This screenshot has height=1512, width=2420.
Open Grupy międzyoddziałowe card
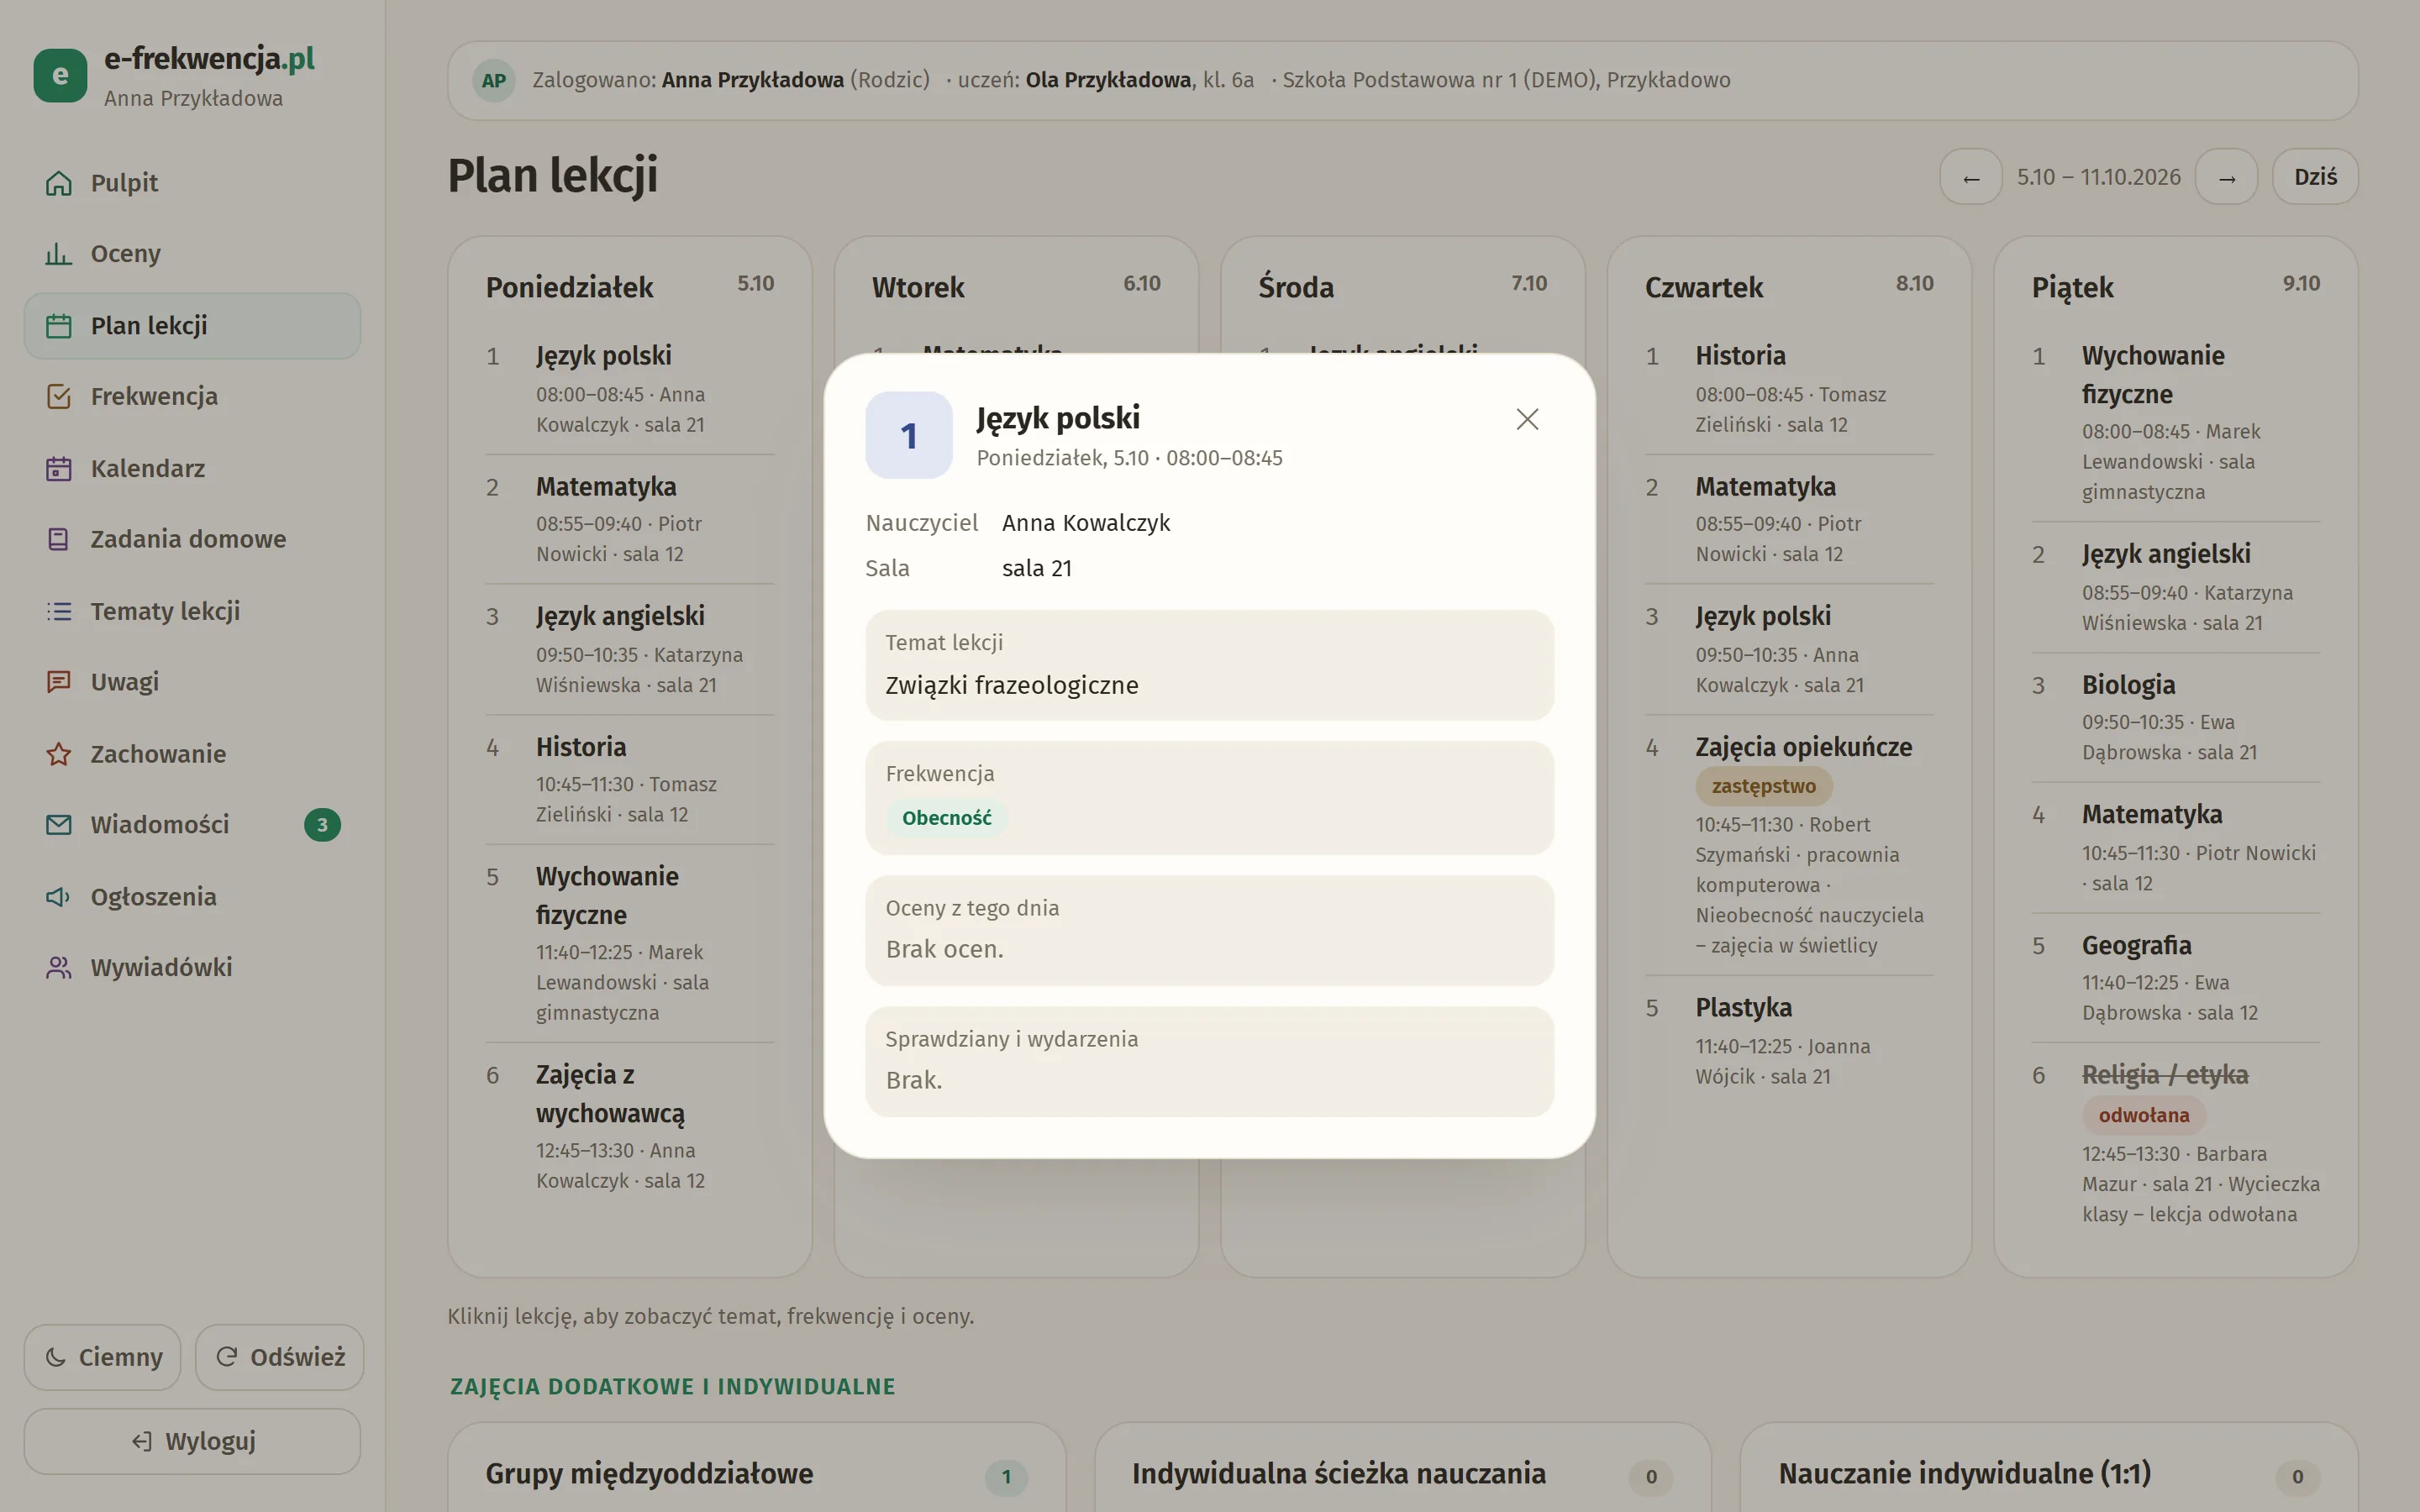pyautogui.click(x=756, y=1467)
